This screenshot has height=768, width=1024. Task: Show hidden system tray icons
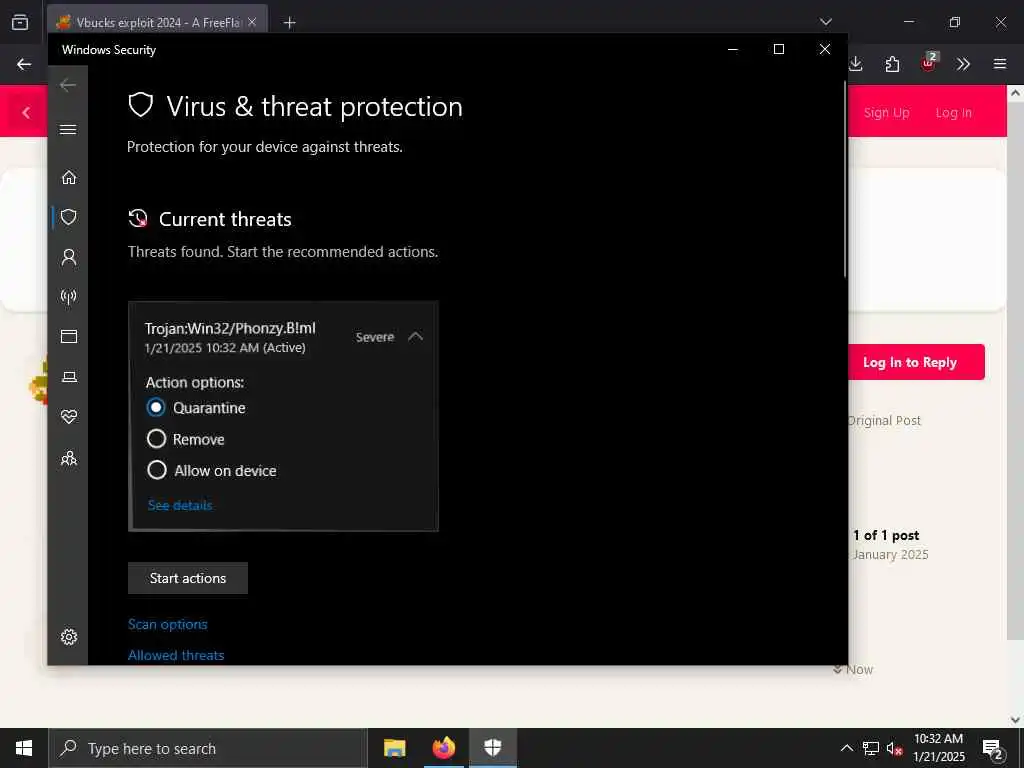(x=846, y=748)
